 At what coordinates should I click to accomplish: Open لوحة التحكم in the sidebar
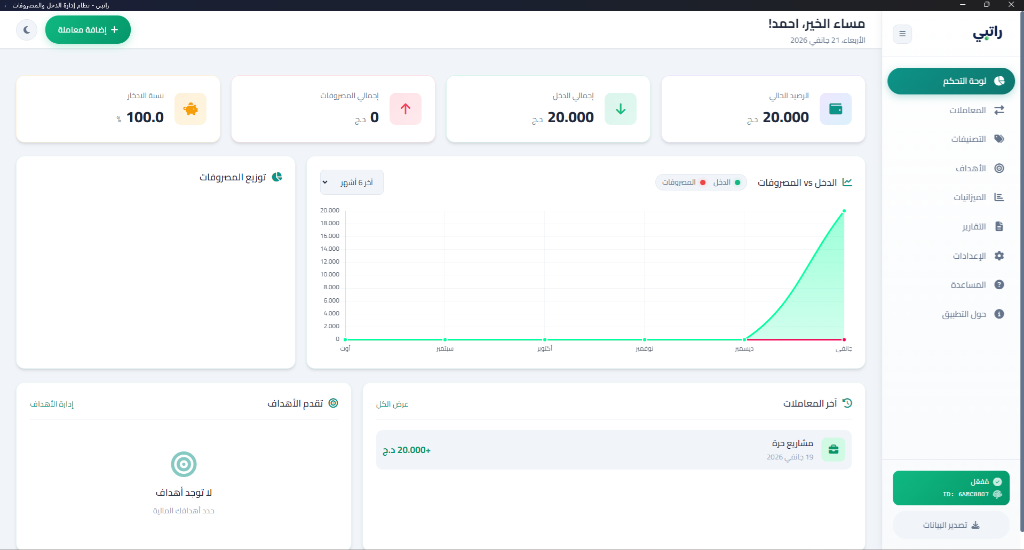pos(951,81)
